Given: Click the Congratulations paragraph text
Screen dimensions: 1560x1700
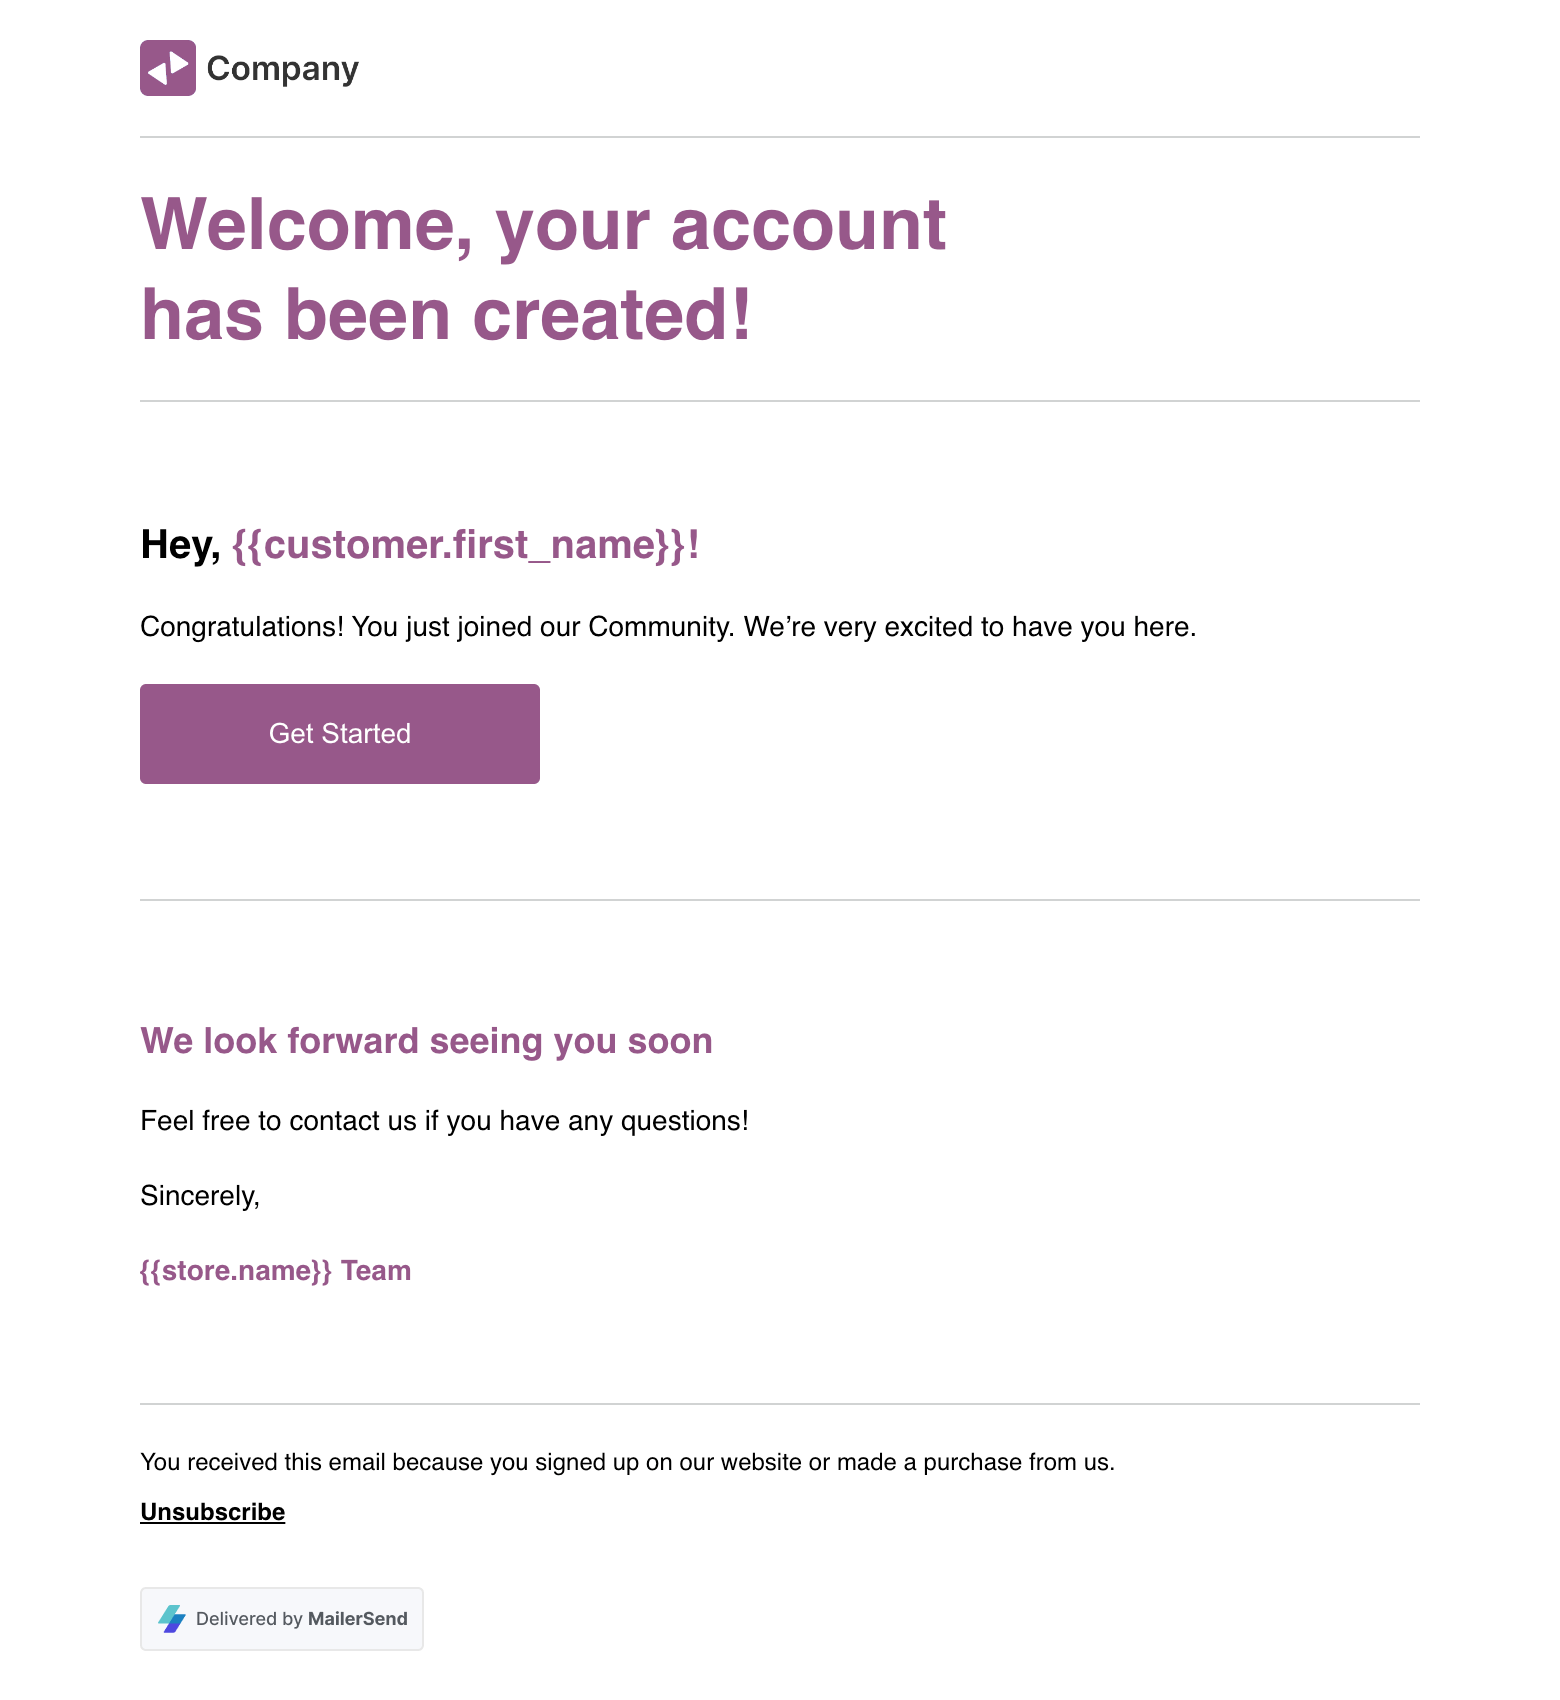Looking at the screenshot, I should [x=668, y=627].
